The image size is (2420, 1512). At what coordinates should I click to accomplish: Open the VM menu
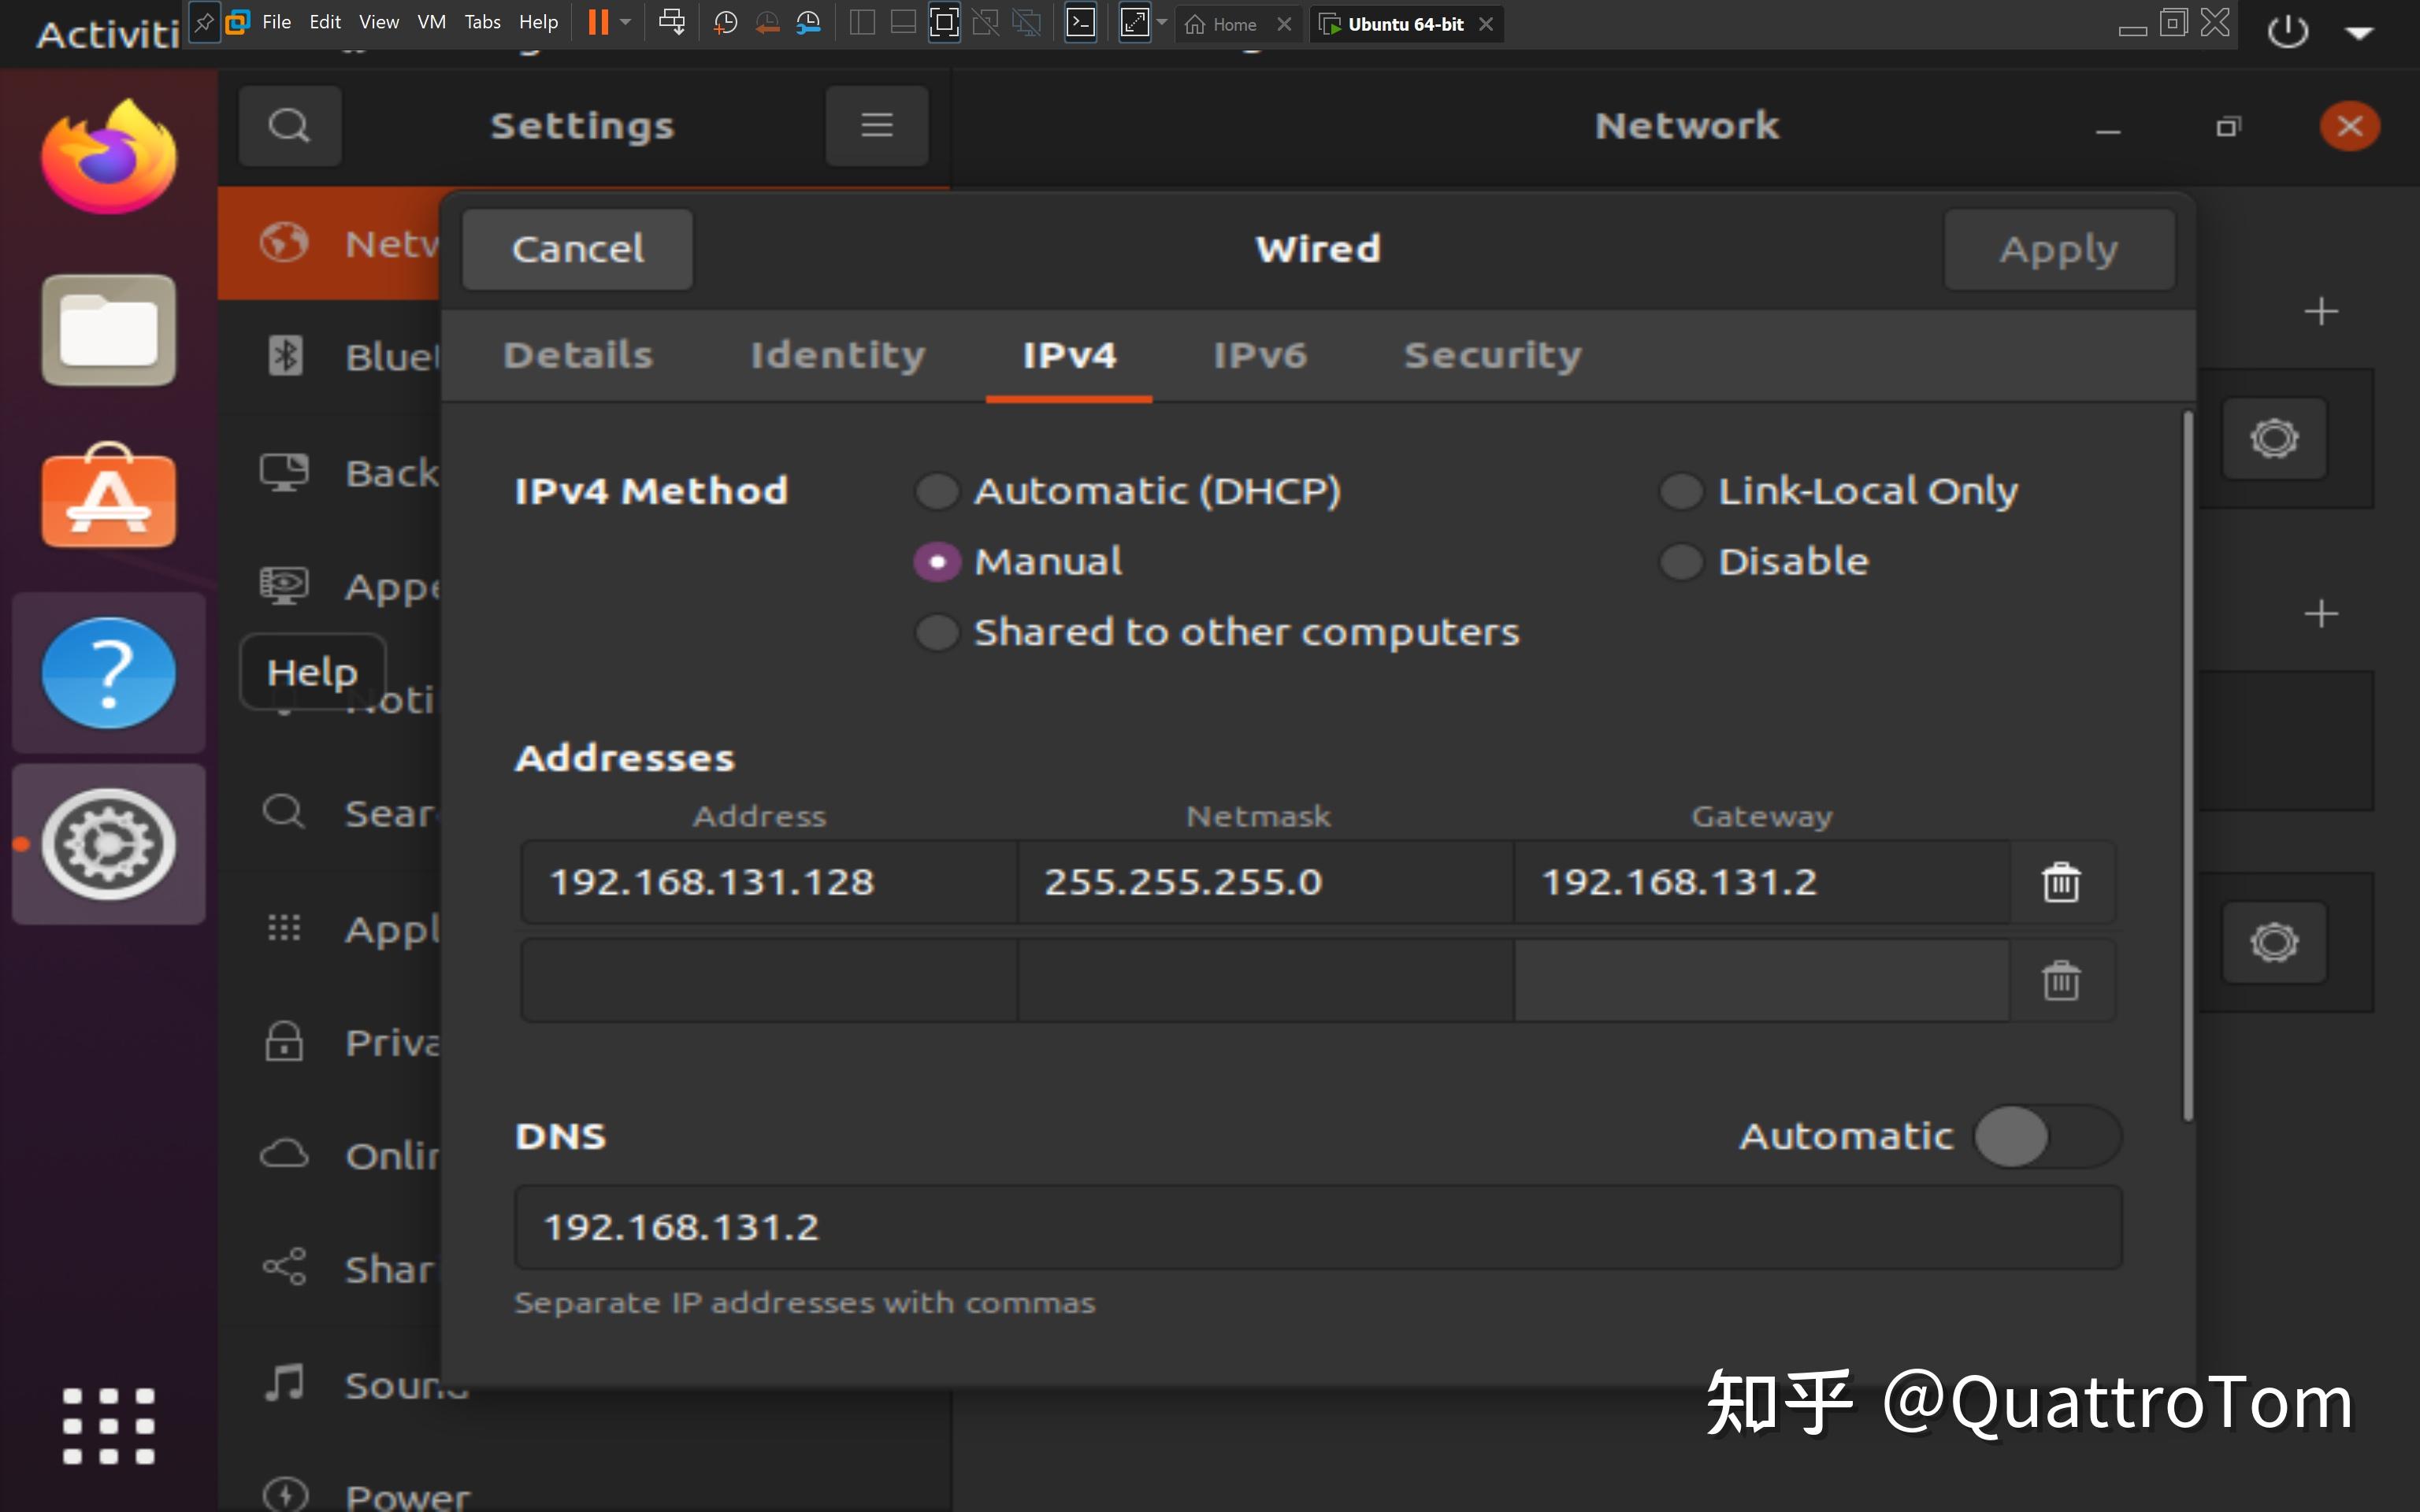tap(431, 22)
